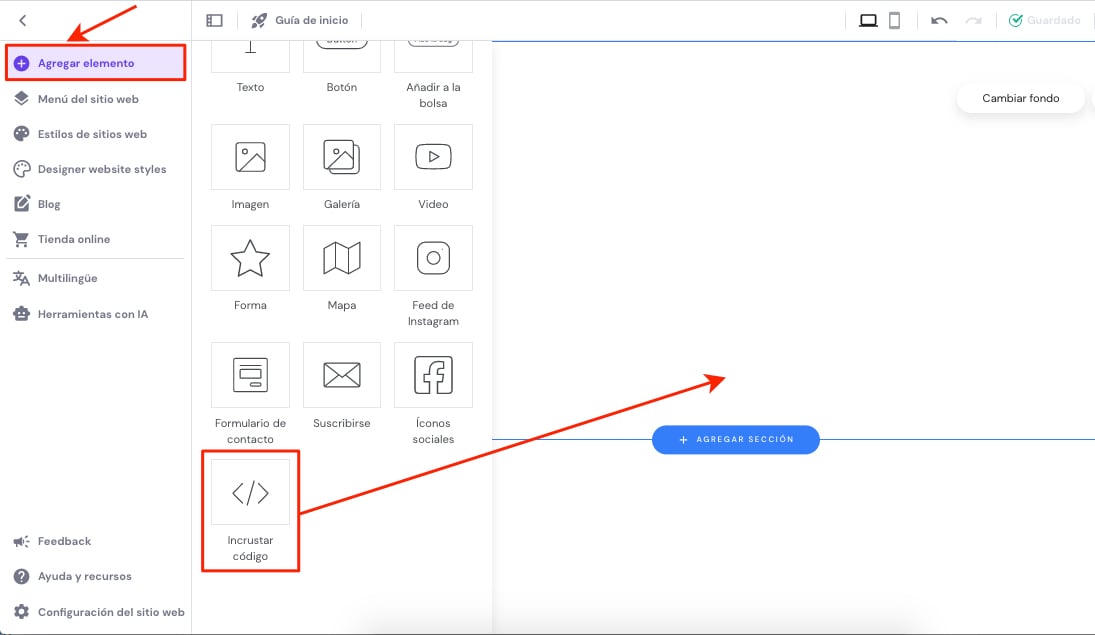Pick the Mapa element icon

pos(342,259)
